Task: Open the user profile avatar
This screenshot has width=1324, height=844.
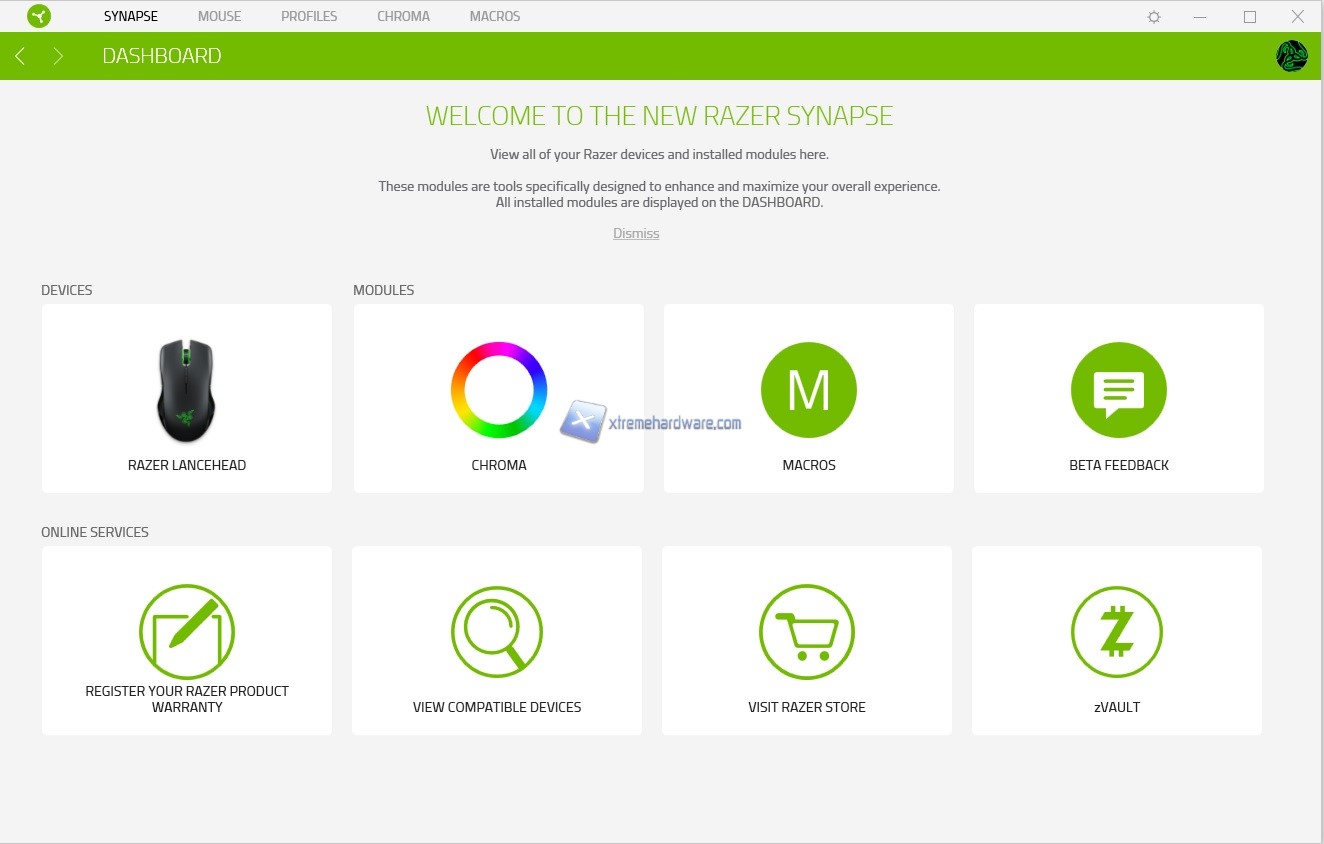Action: 1291,56
